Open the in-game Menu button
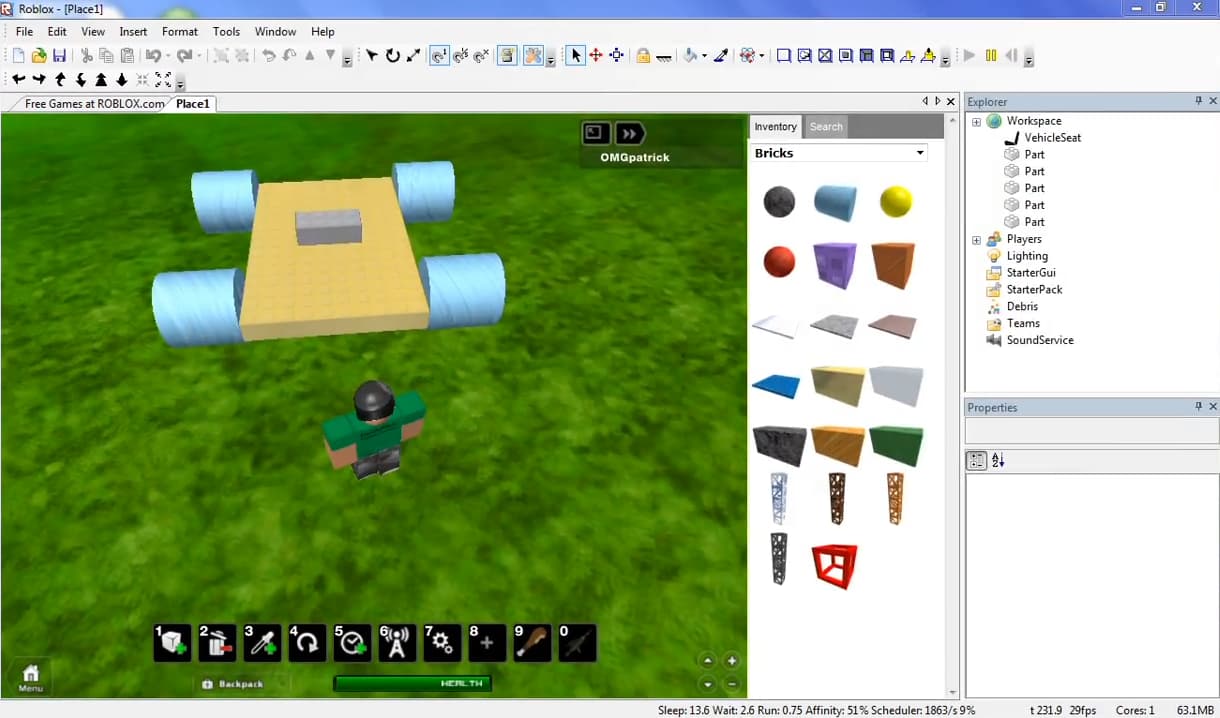The height and width of the screenshot is (718, 1220). click(x=31, y=678)
